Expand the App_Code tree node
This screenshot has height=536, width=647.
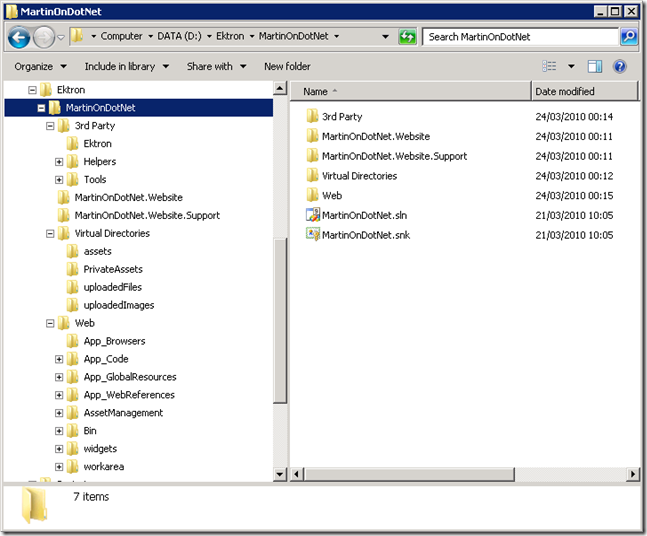59,359
